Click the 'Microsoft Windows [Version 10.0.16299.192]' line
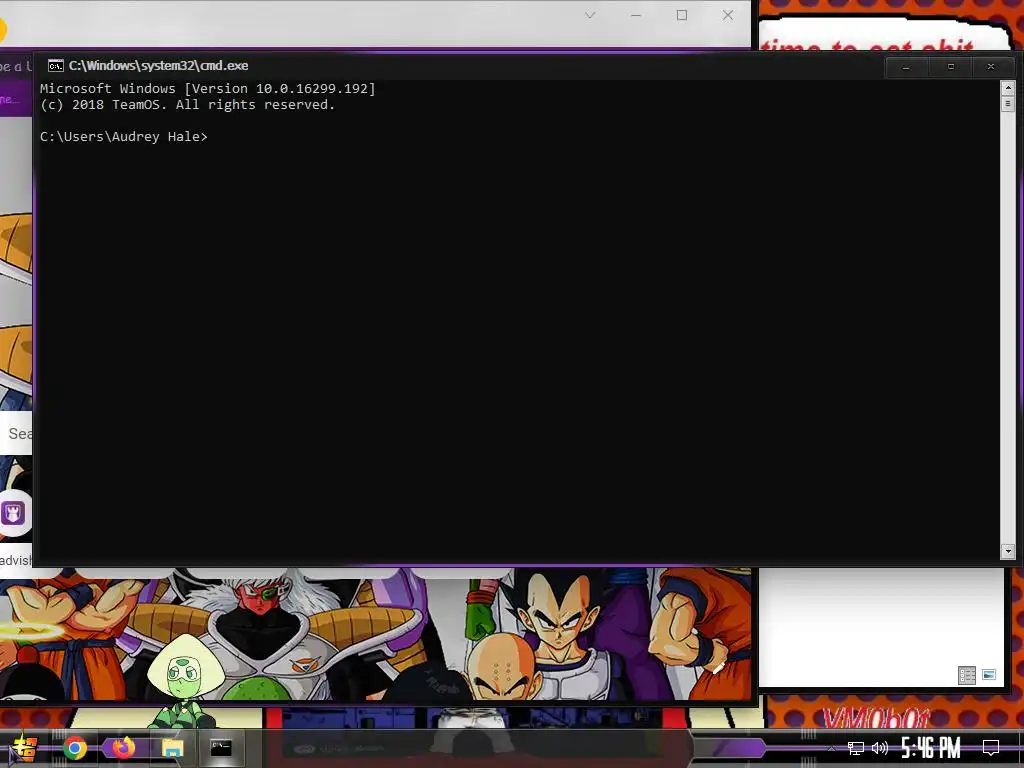Image resolution: width=1024 pixels, height=768 pixels. point(208,88)
